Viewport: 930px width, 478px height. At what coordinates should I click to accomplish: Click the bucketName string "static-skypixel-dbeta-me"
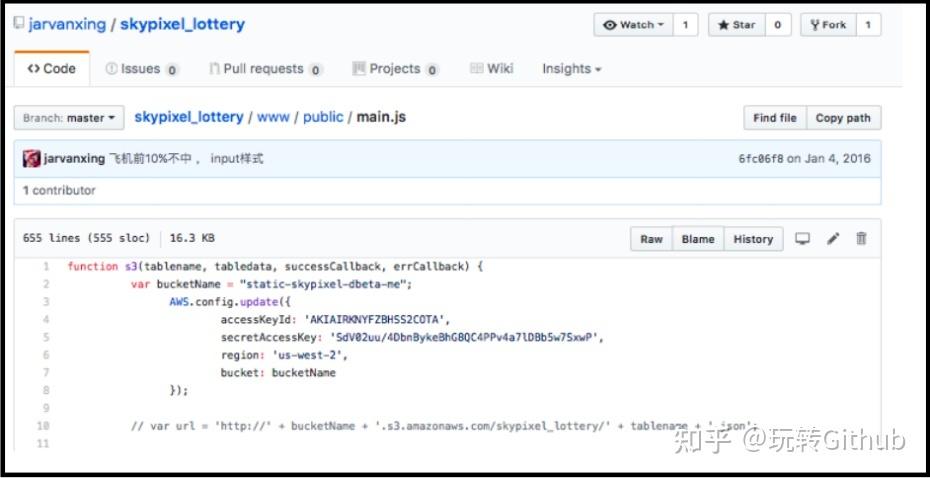pos(323,284)
